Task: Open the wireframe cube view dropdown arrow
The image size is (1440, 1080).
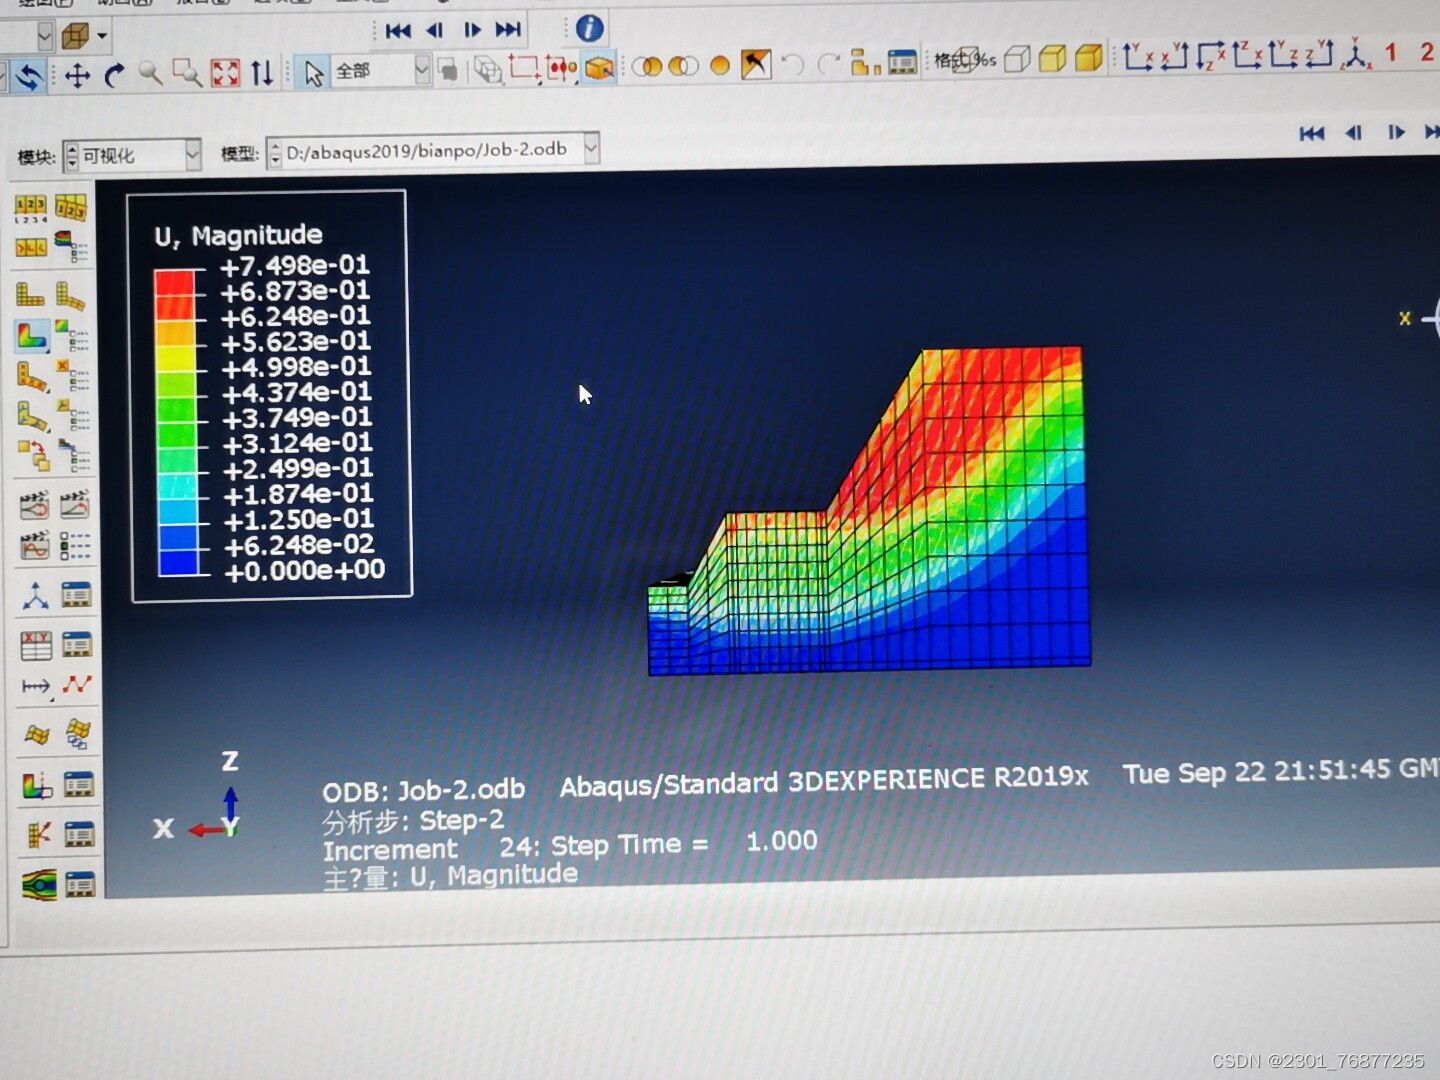Action: pyautogui.click(x=102, y=37)
